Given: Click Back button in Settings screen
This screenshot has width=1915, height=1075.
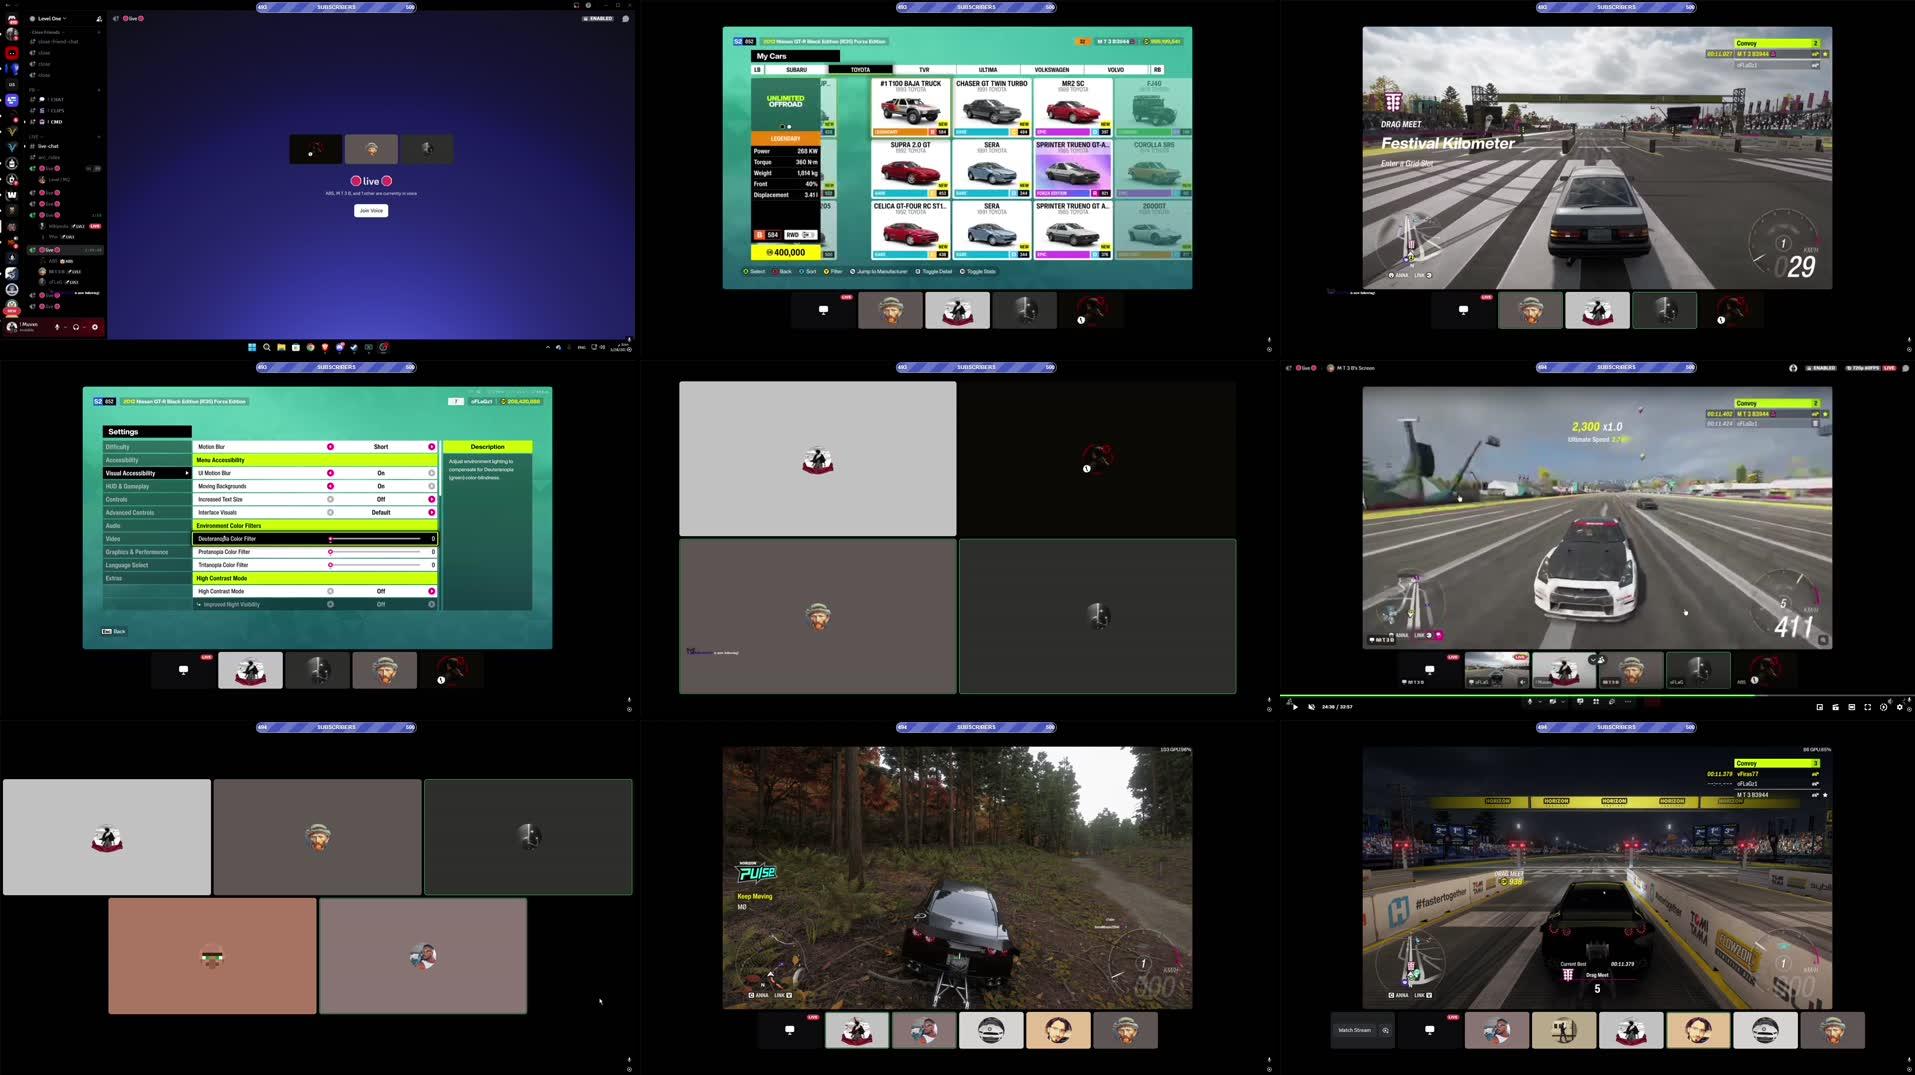Looking at the screenshot, I should point(114,631).
